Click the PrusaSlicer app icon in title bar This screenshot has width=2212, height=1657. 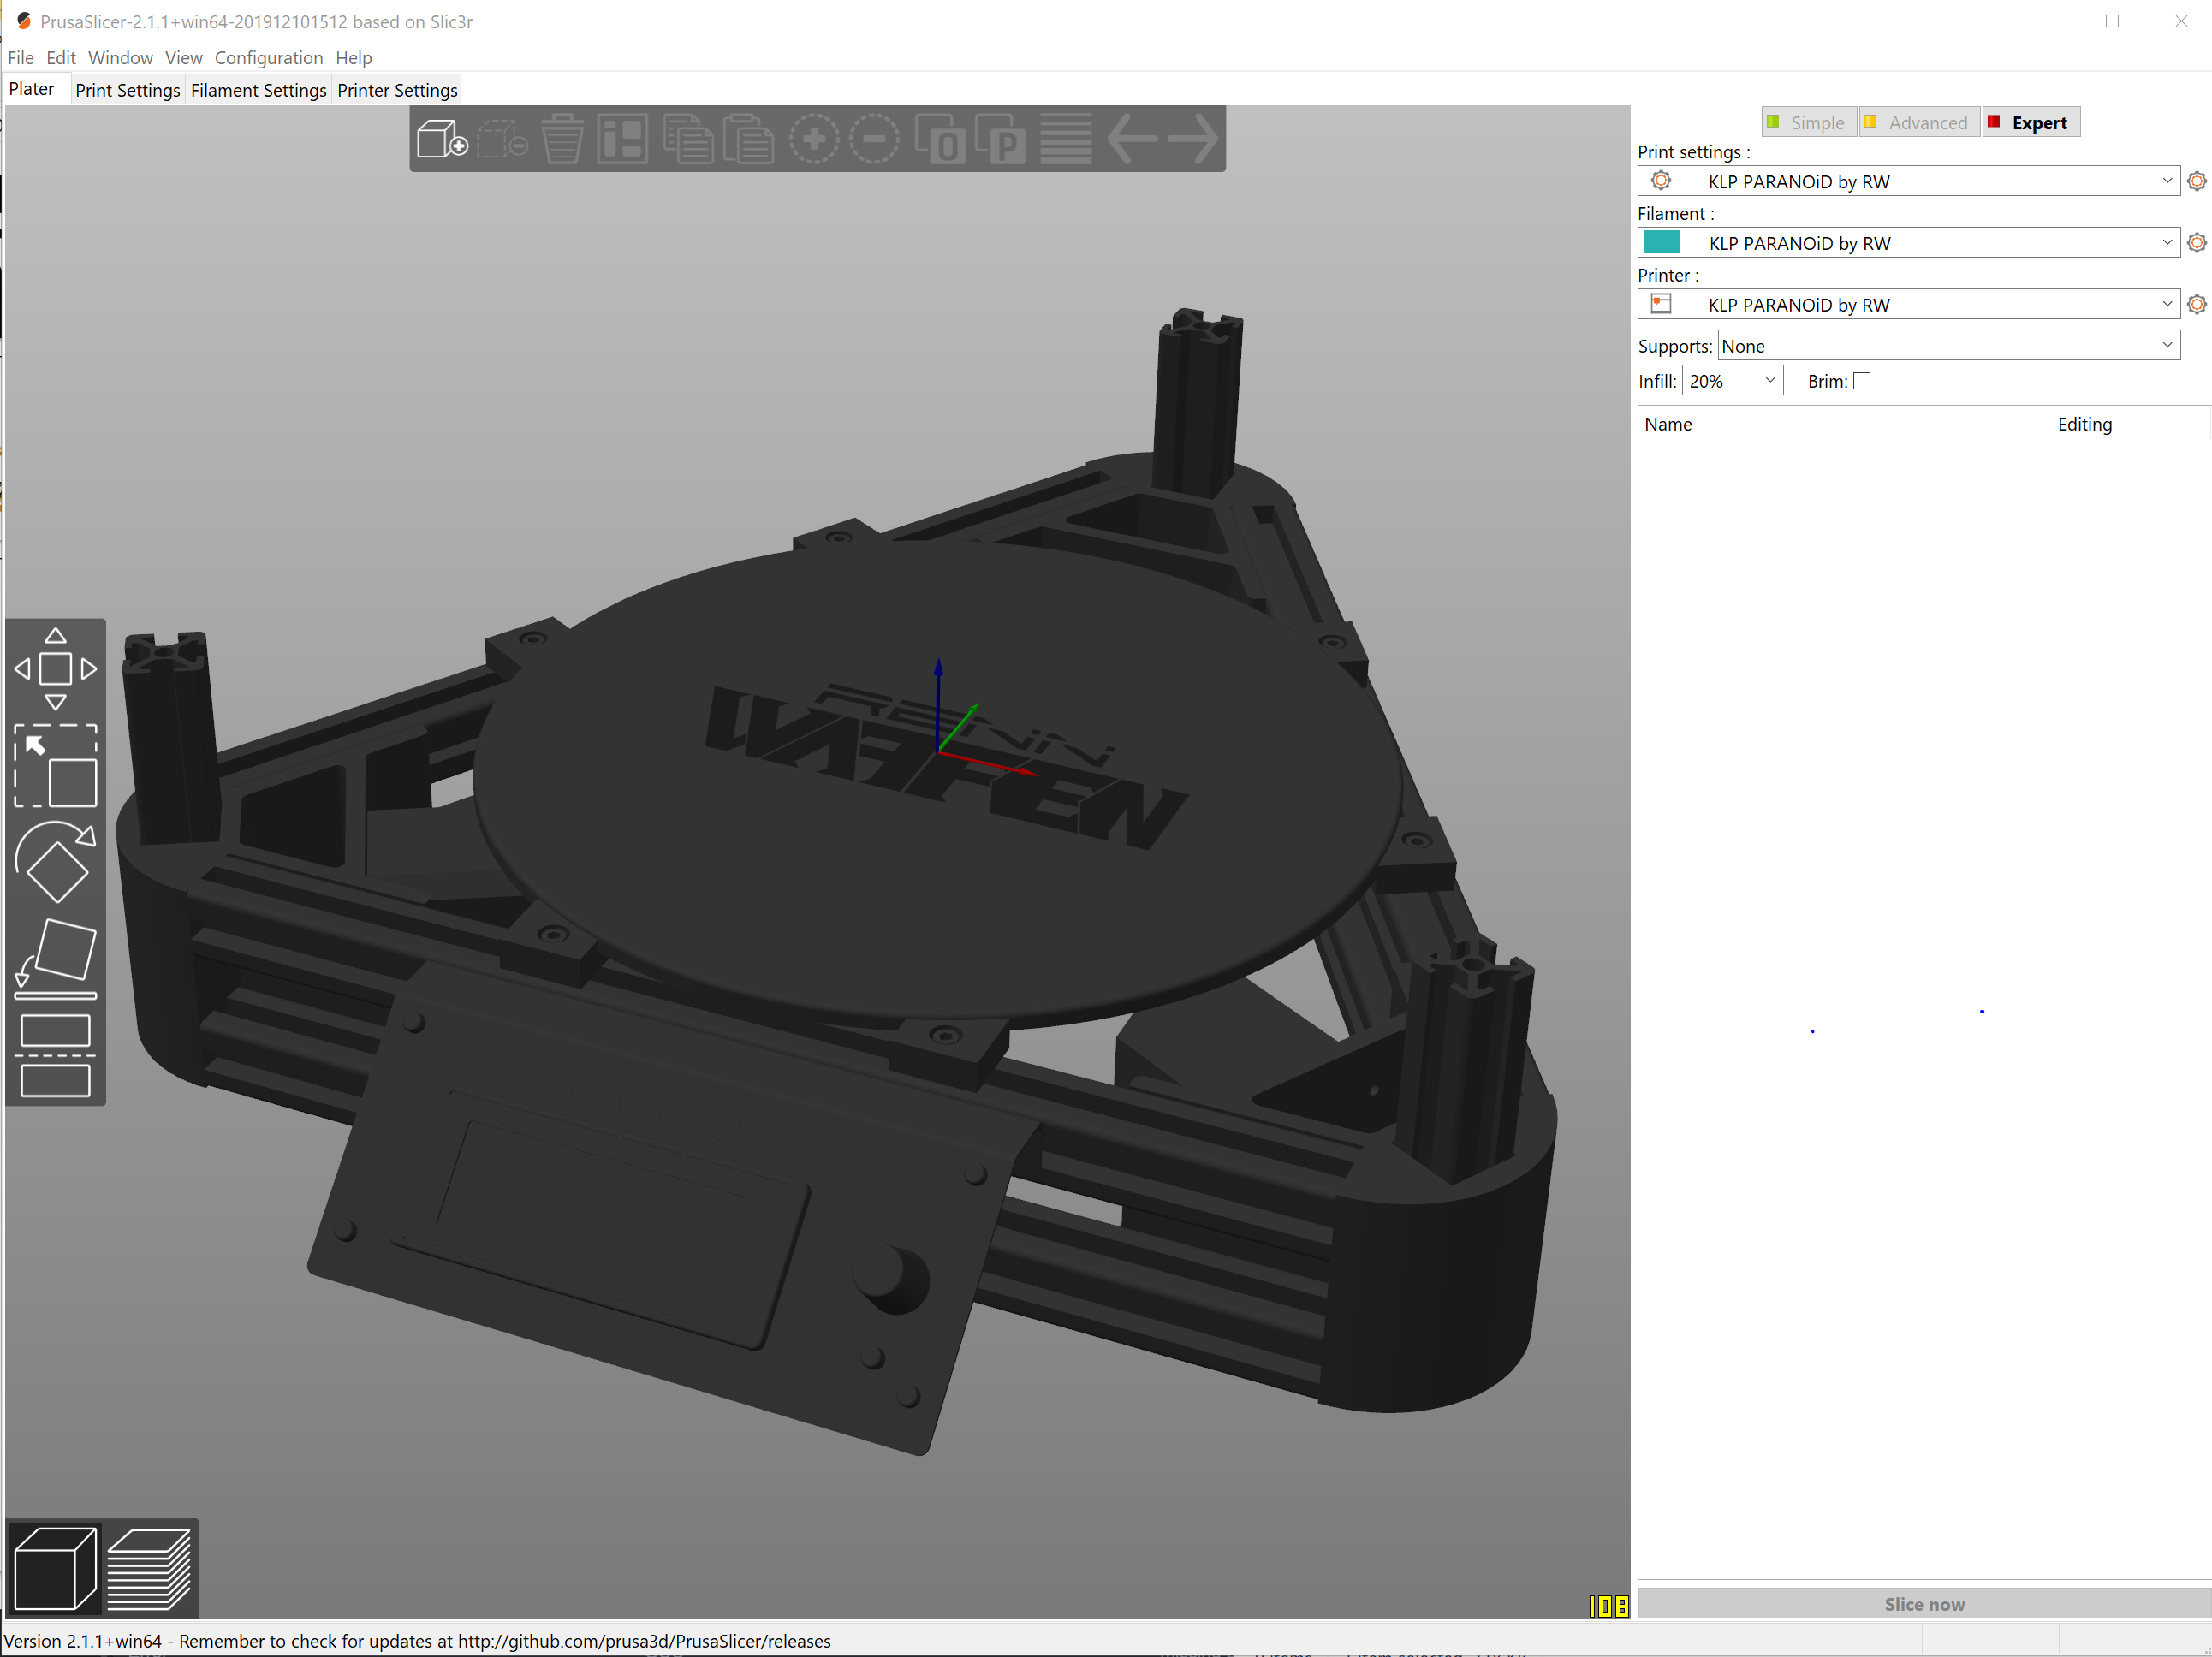(23, 21)
